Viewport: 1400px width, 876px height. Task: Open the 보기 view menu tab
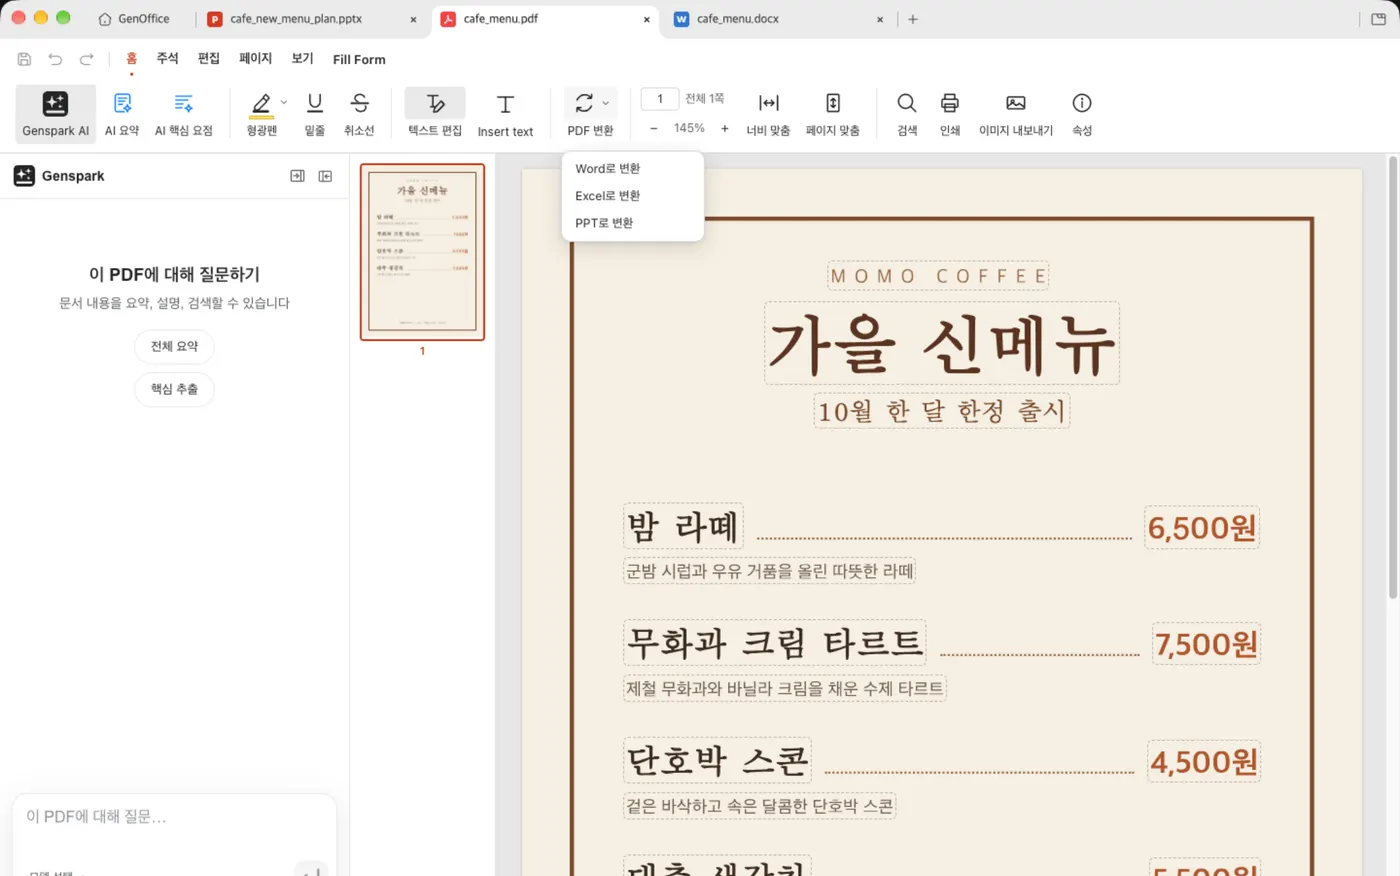click(303, 59)
